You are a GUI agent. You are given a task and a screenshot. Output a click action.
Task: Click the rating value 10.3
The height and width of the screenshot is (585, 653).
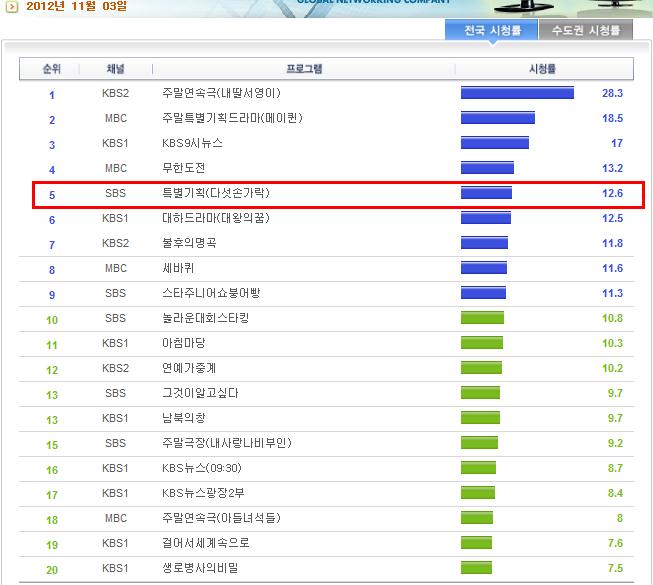(612, 343)
